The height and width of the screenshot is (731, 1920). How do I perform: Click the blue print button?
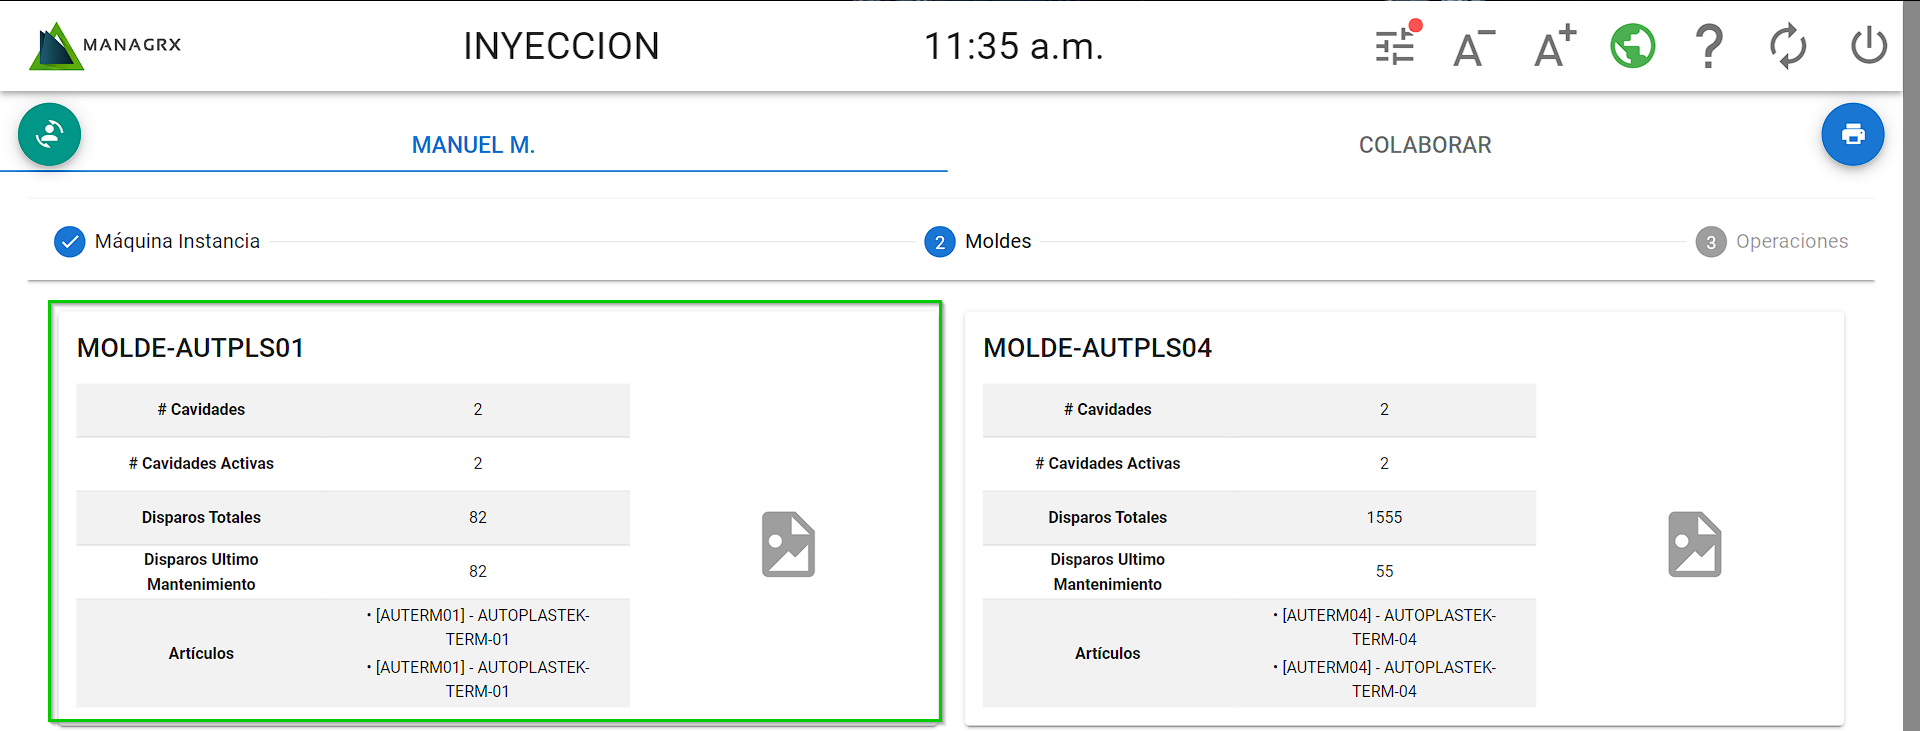[1852, 134]
